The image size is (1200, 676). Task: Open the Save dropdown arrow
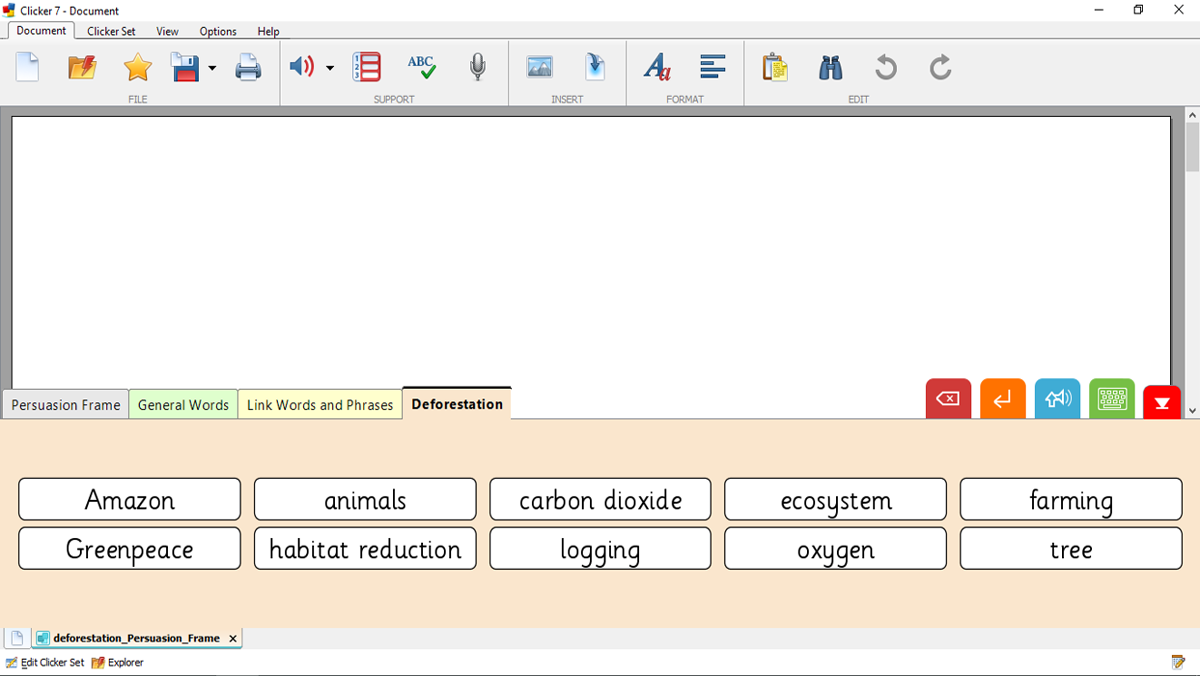tap(212, 69)
